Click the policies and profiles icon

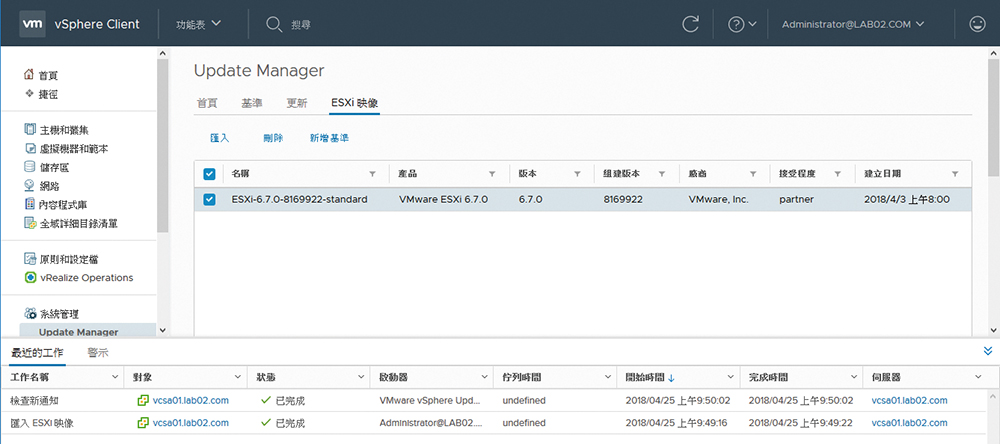click(29, 259)
